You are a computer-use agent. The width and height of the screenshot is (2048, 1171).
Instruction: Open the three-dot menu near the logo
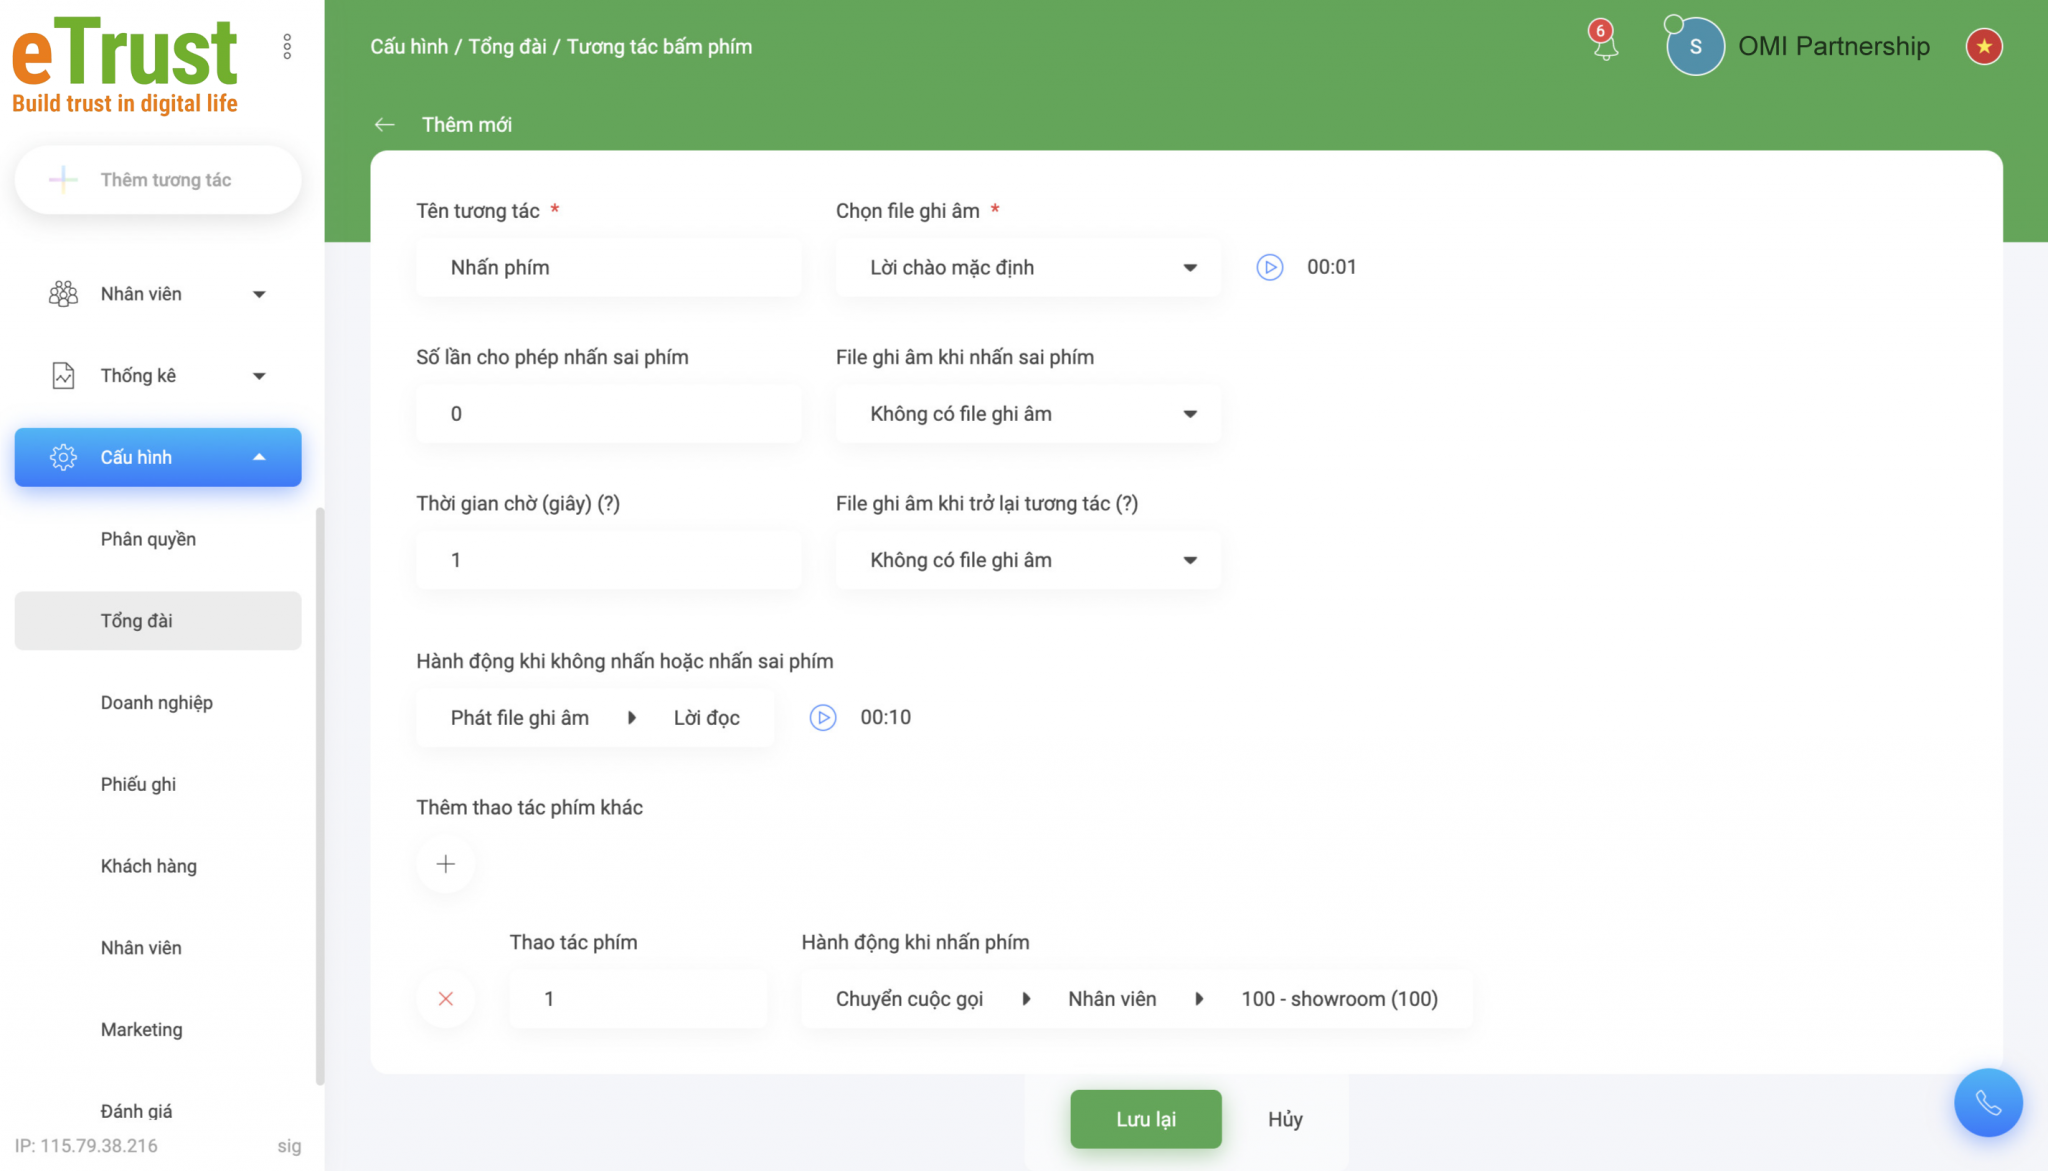point(287,47)
